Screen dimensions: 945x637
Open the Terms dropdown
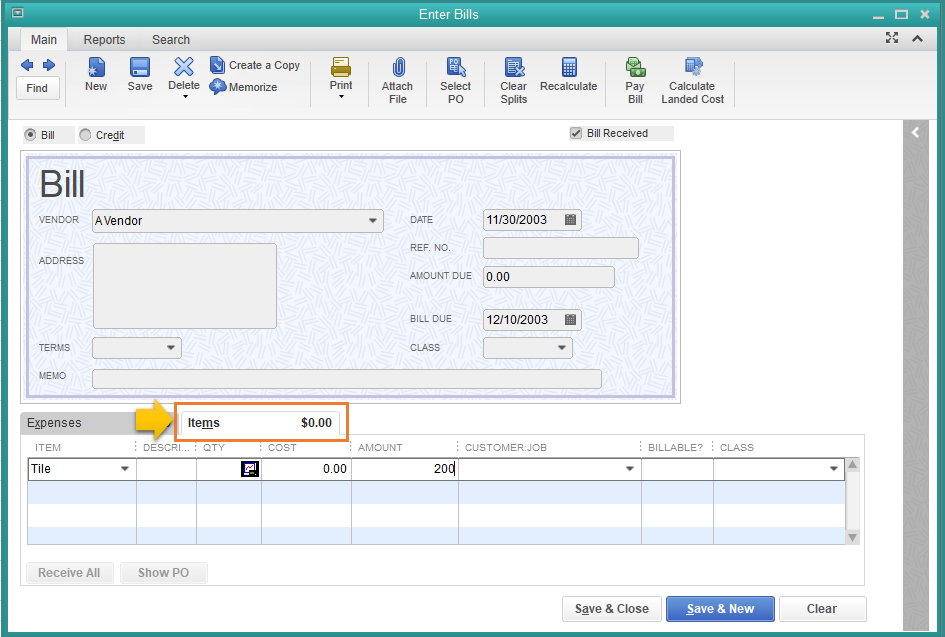[x=171, y=348]
